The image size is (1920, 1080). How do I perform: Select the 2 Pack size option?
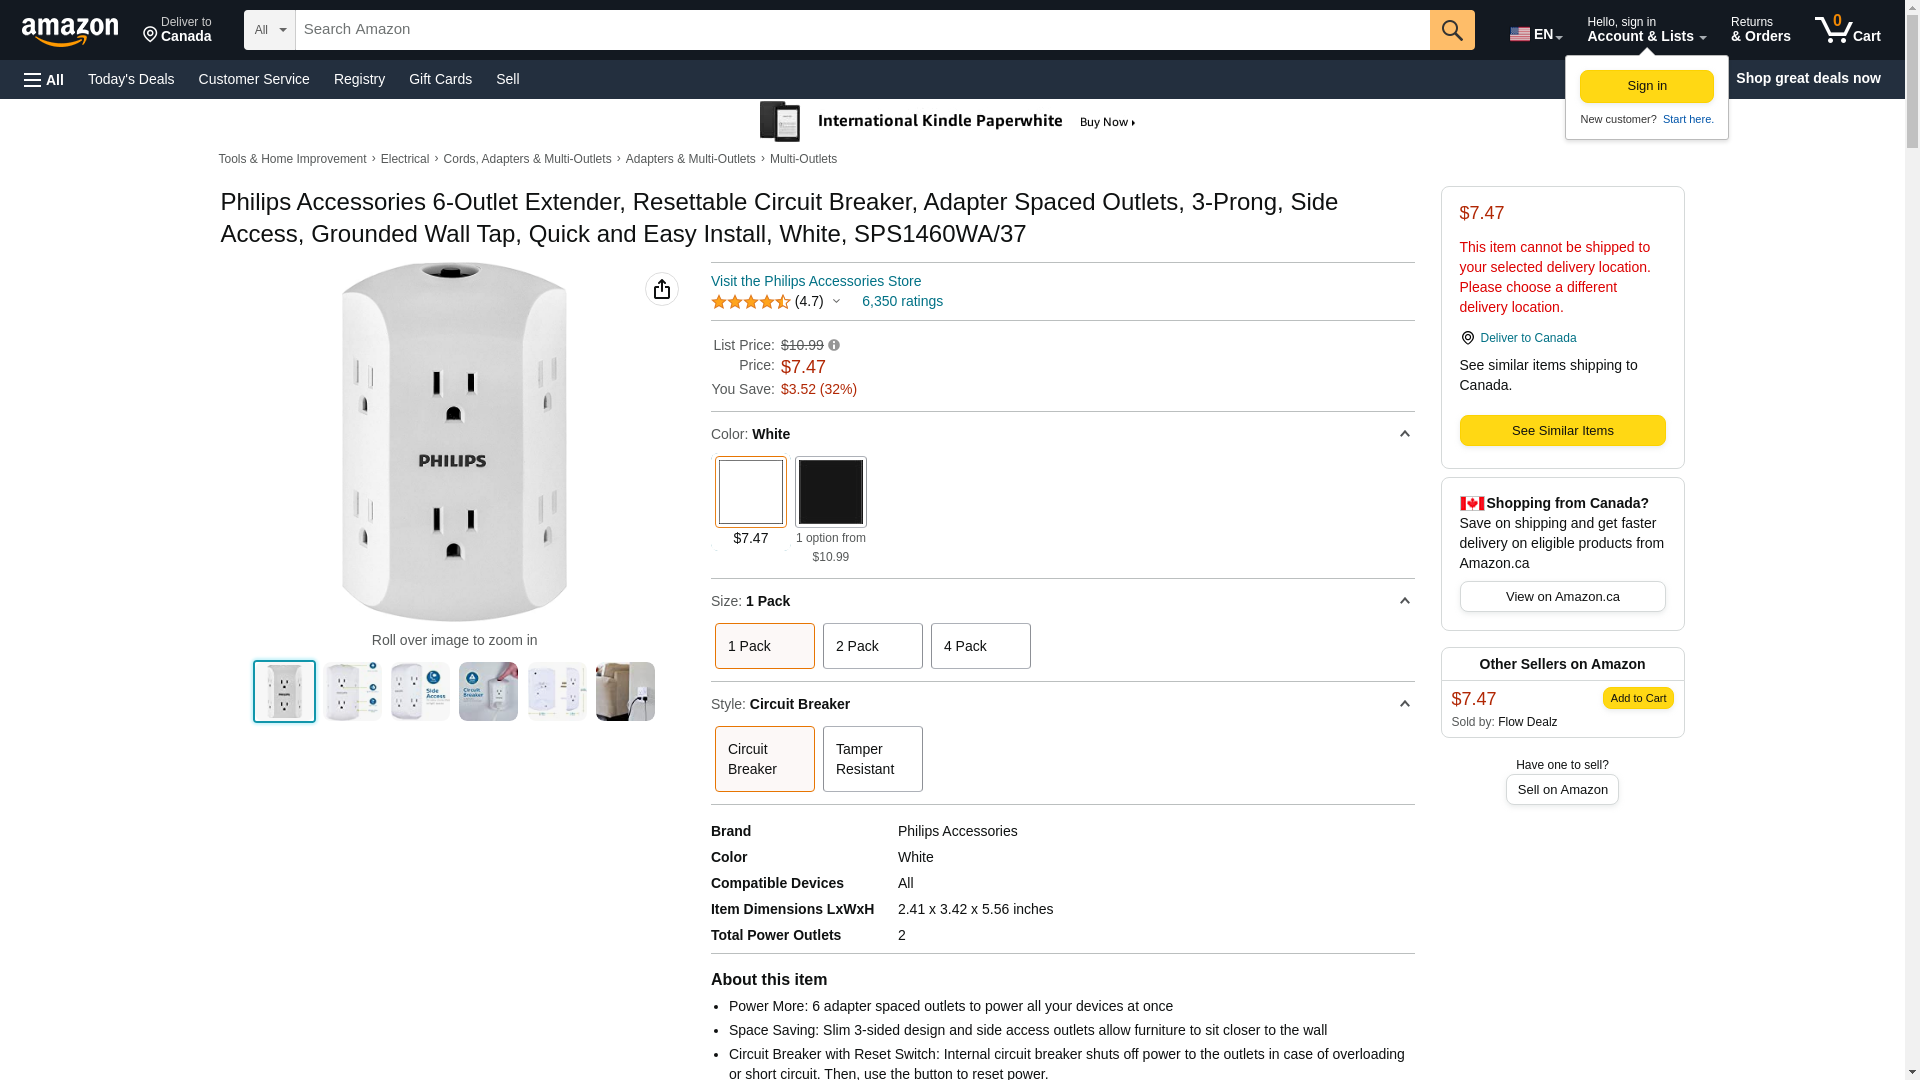(x=872, y=646)
